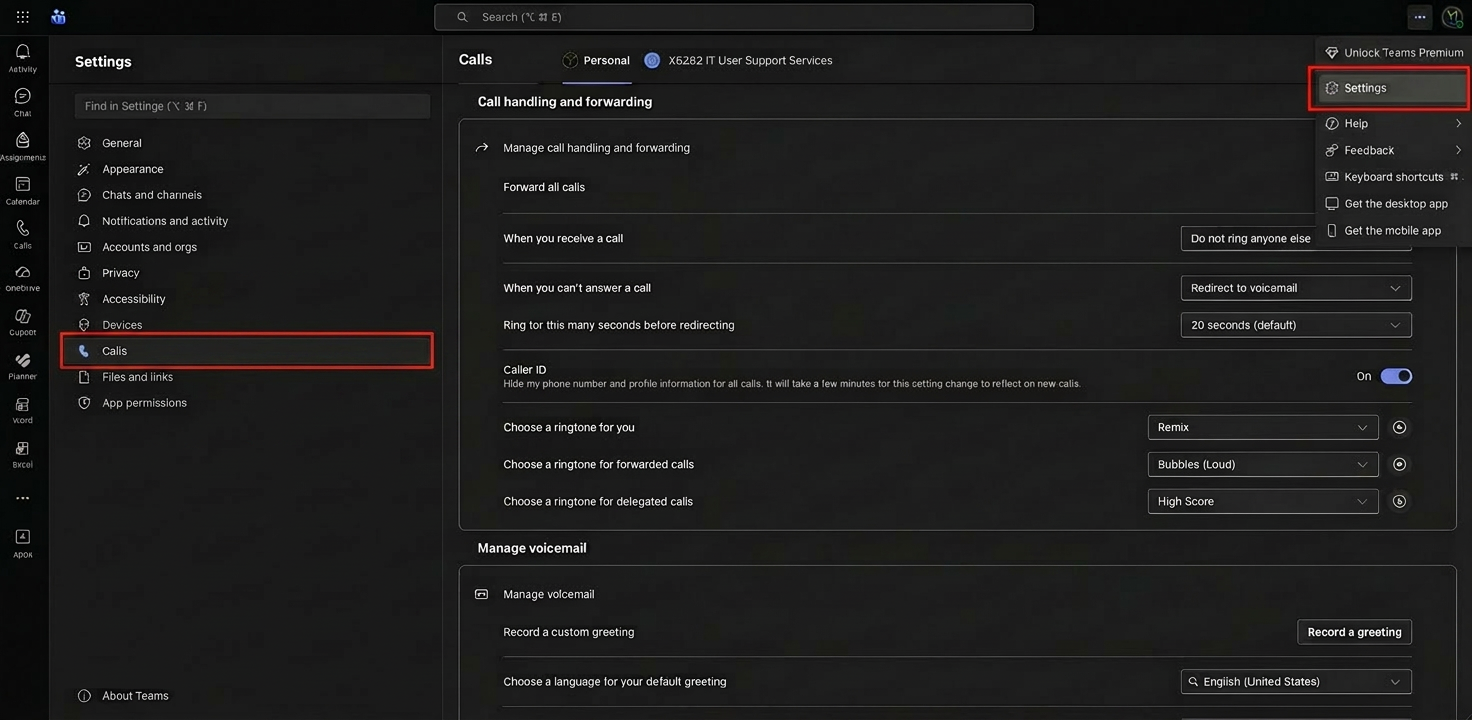The image size is (1472, 720).
Task: Open the English (United States) language dropdown
Action: (x=1296, y=682)
